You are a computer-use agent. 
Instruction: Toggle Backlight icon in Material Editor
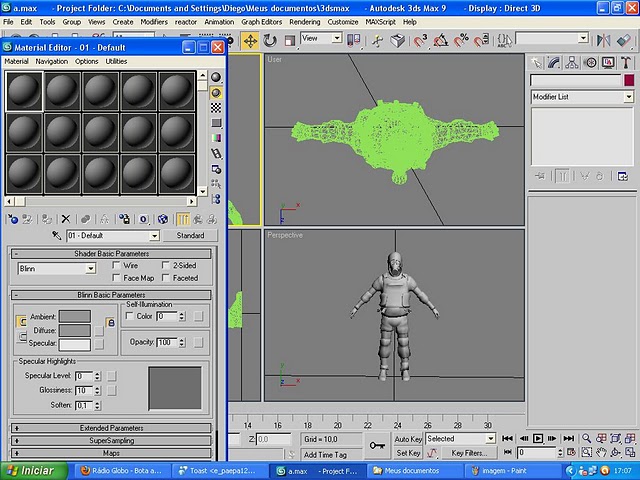(x=216, y=93)
